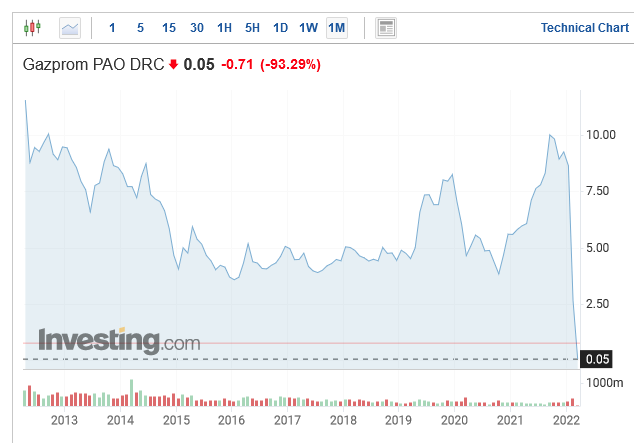Switch to candlestick chart type
This screenshot has height=443, width=634.
click(x=32, y=28)
